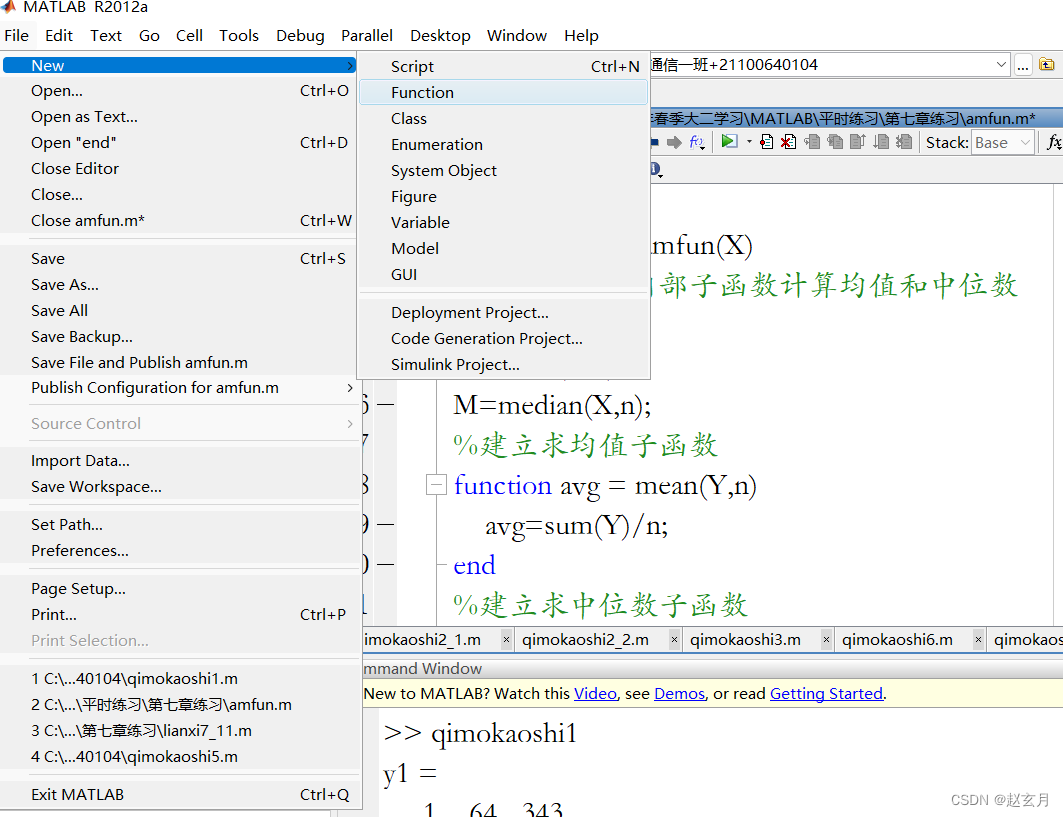
Task: Open recent file 1 qimokaoshi1.m
Action: pos(181,679)
